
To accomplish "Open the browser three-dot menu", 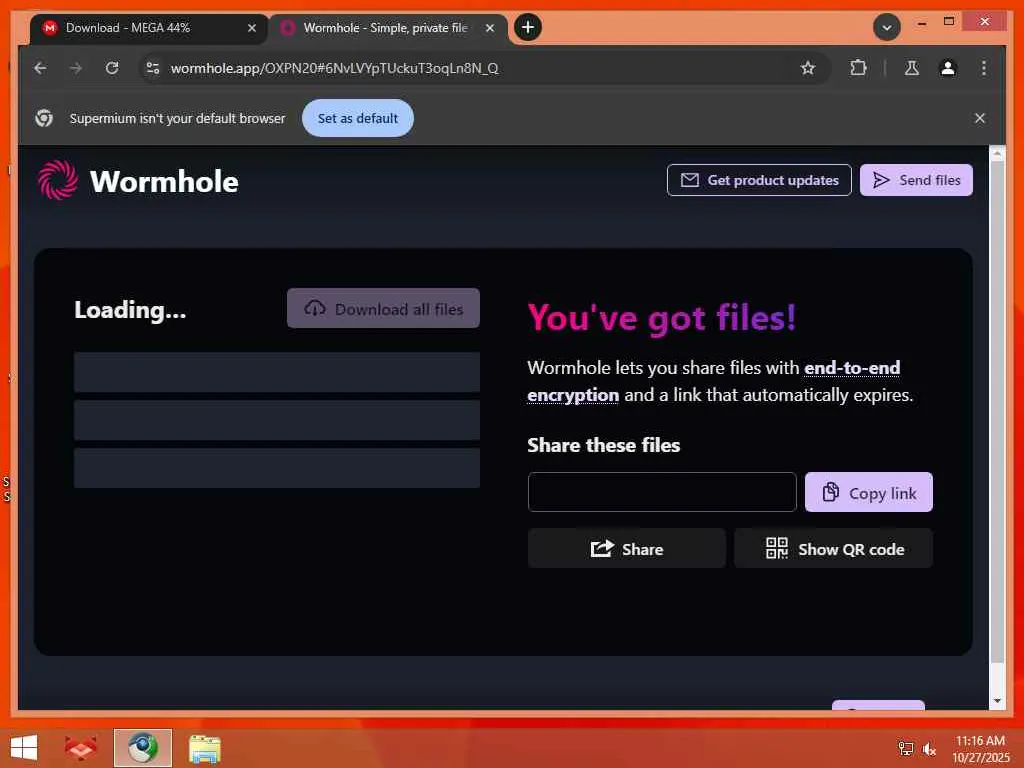I will pyautogui.click(x=984, y=68).
